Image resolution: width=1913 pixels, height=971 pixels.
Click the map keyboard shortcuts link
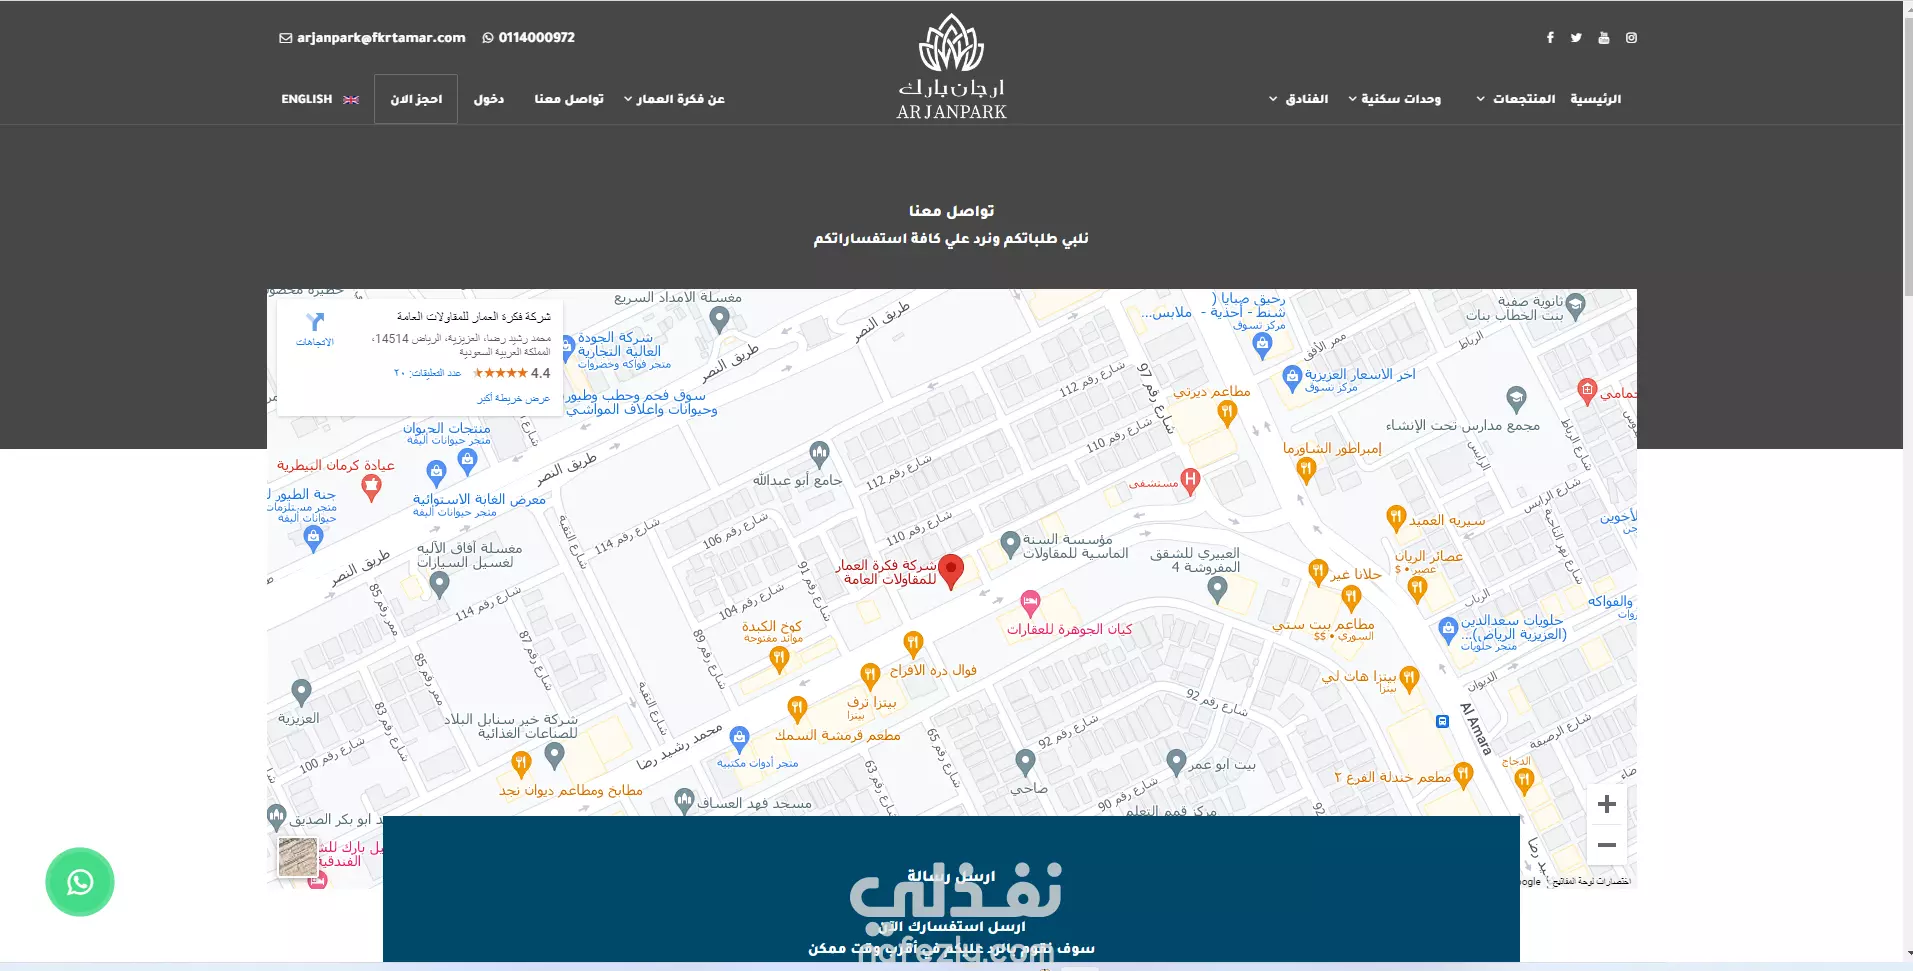click(x=1591, y=881)
